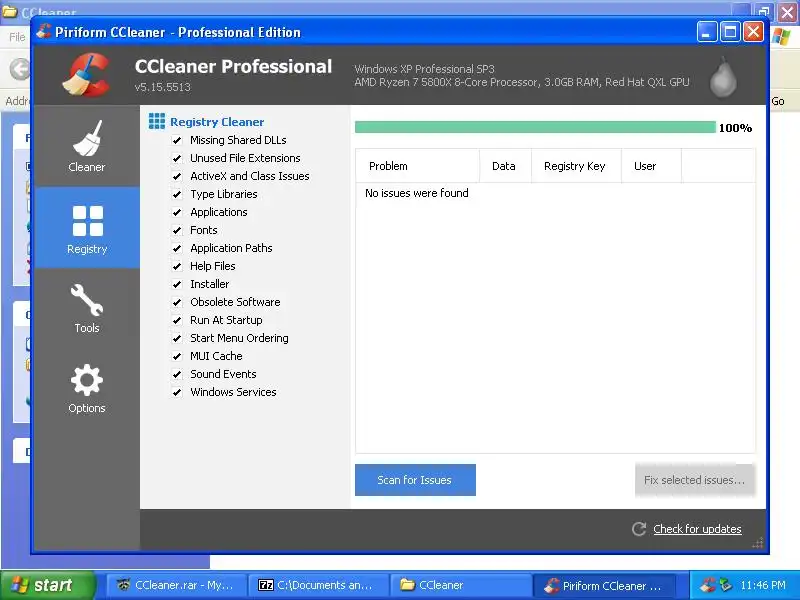Click the v5.15.5513 version text
This screenshot has height=600, width=800.
pyautogui.click(x=162, y=87)
